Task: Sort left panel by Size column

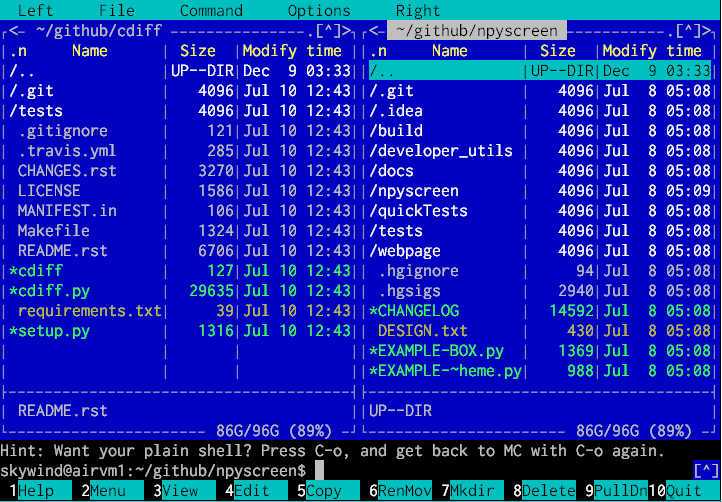Action: (x=198, y=51)
